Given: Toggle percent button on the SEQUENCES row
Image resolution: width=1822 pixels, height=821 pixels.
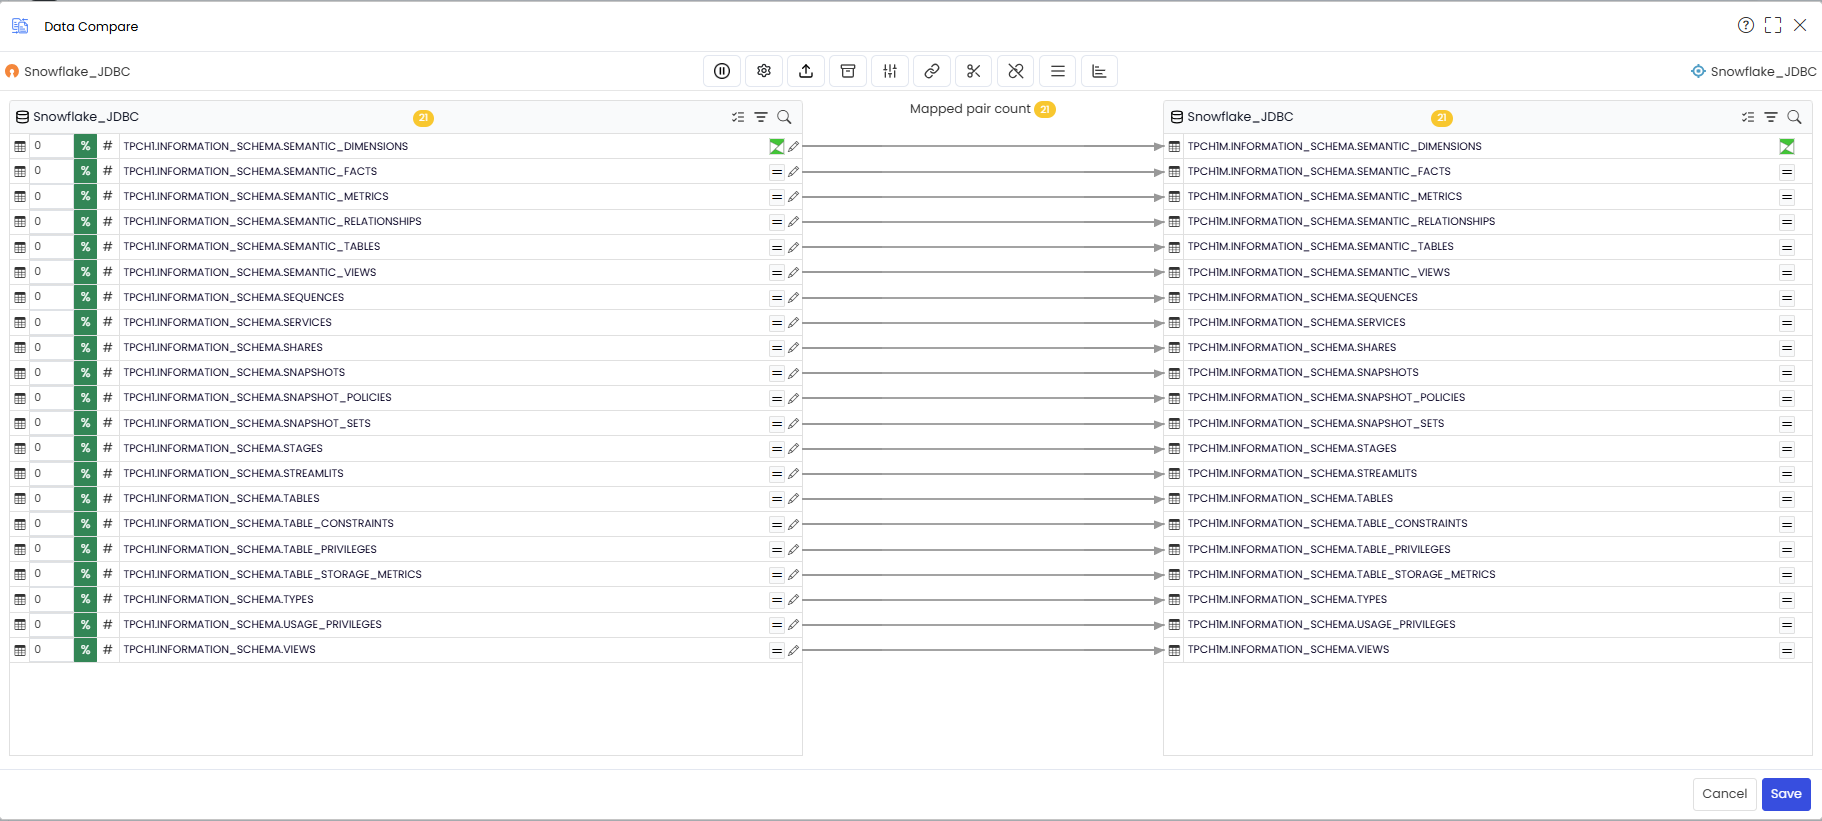Looking at the screenshot, I should click(x=85, y=297).
